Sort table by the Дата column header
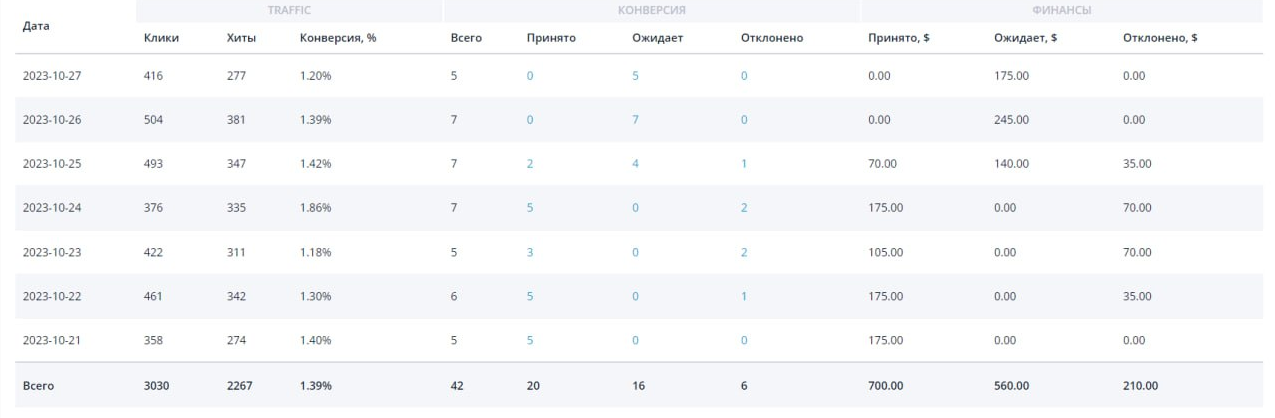The height and width of the screenshot is (418, 1275). [x=36, y=26]
